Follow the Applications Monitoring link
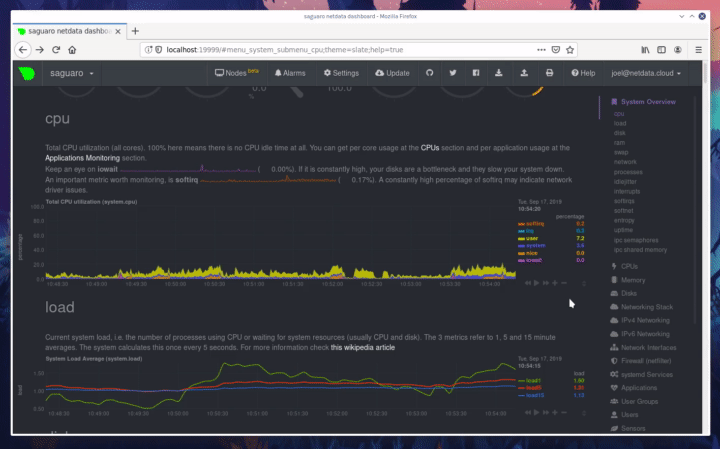This screenshot has height=449, width=720. click(82, 158)
